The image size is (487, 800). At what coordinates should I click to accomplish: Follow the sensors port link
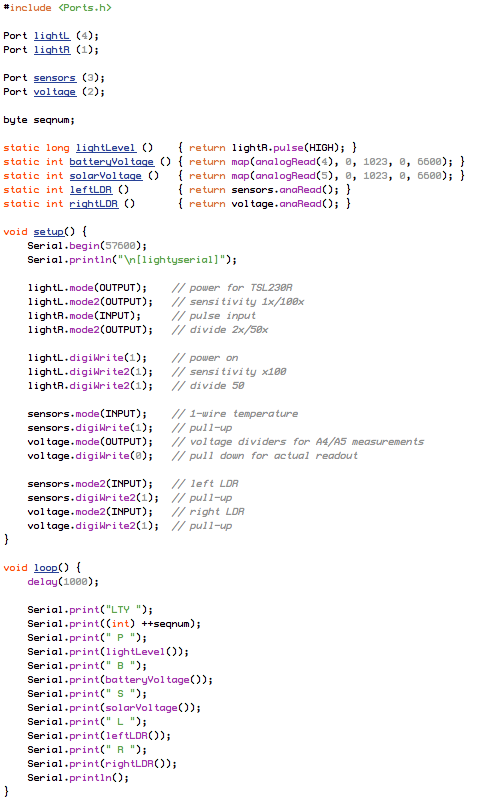(x=55, y=78)
